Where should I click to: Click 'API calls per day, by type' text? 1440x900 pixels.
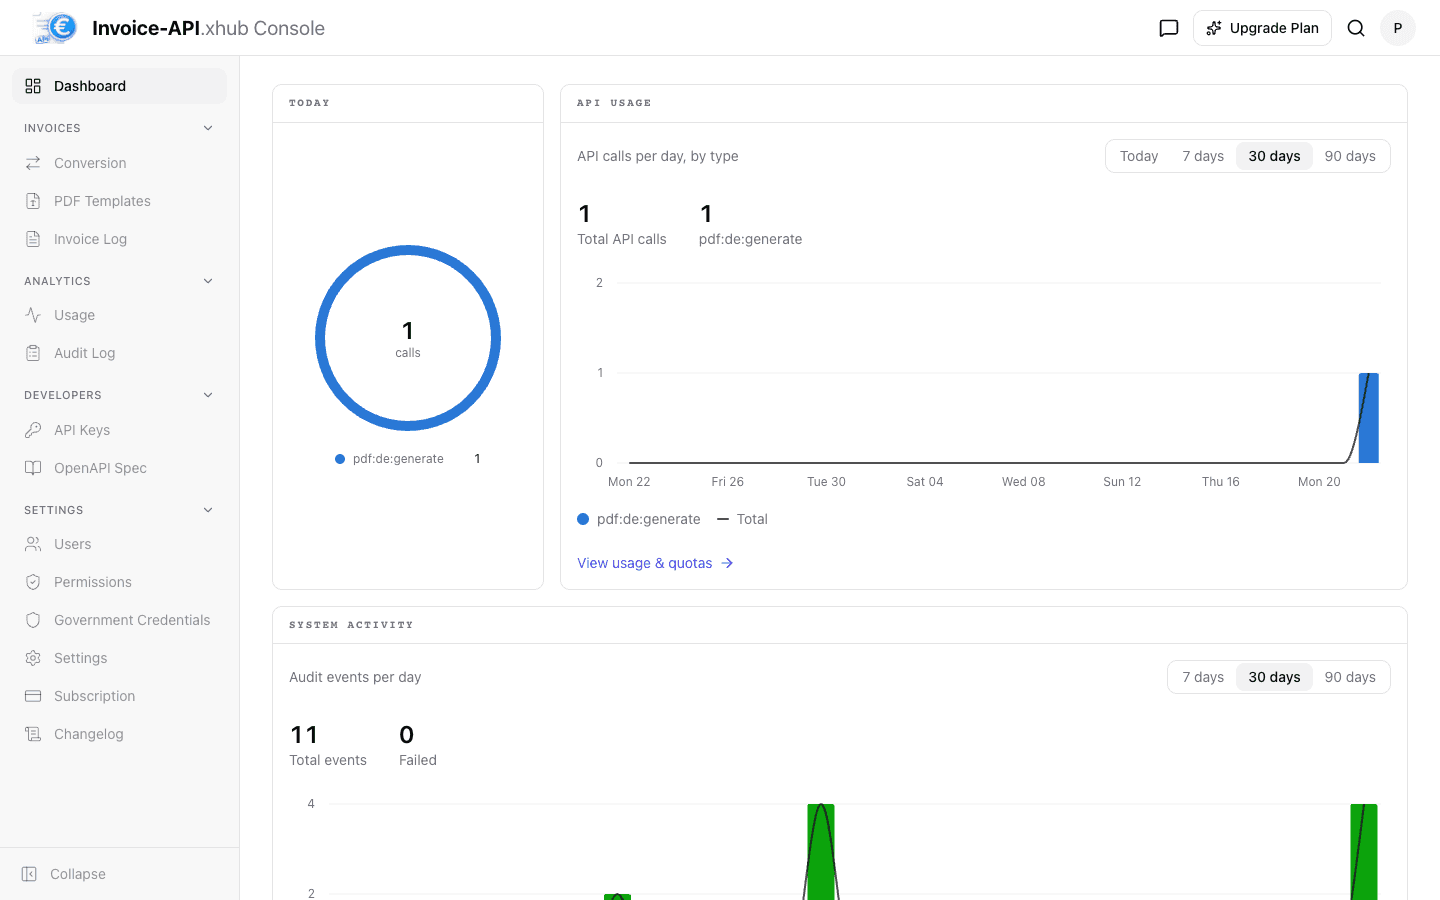tap(658, 156)
